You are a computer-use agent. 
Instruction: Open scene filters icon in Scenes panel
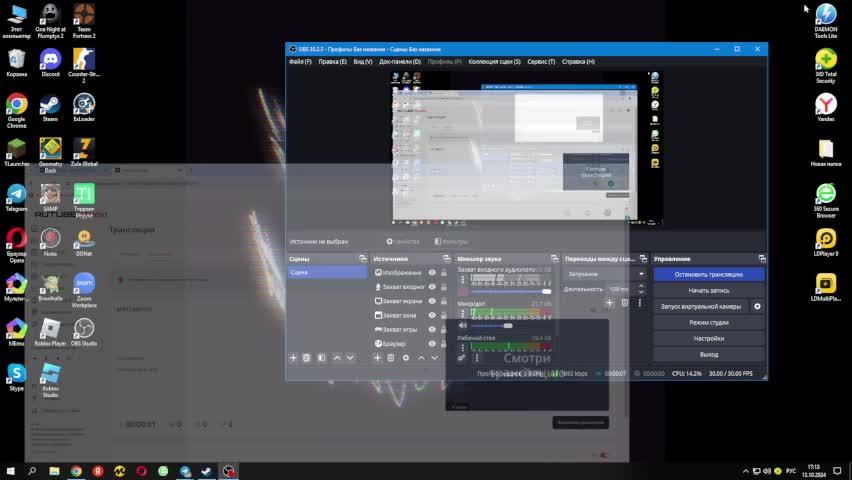[x=322, y=358]
